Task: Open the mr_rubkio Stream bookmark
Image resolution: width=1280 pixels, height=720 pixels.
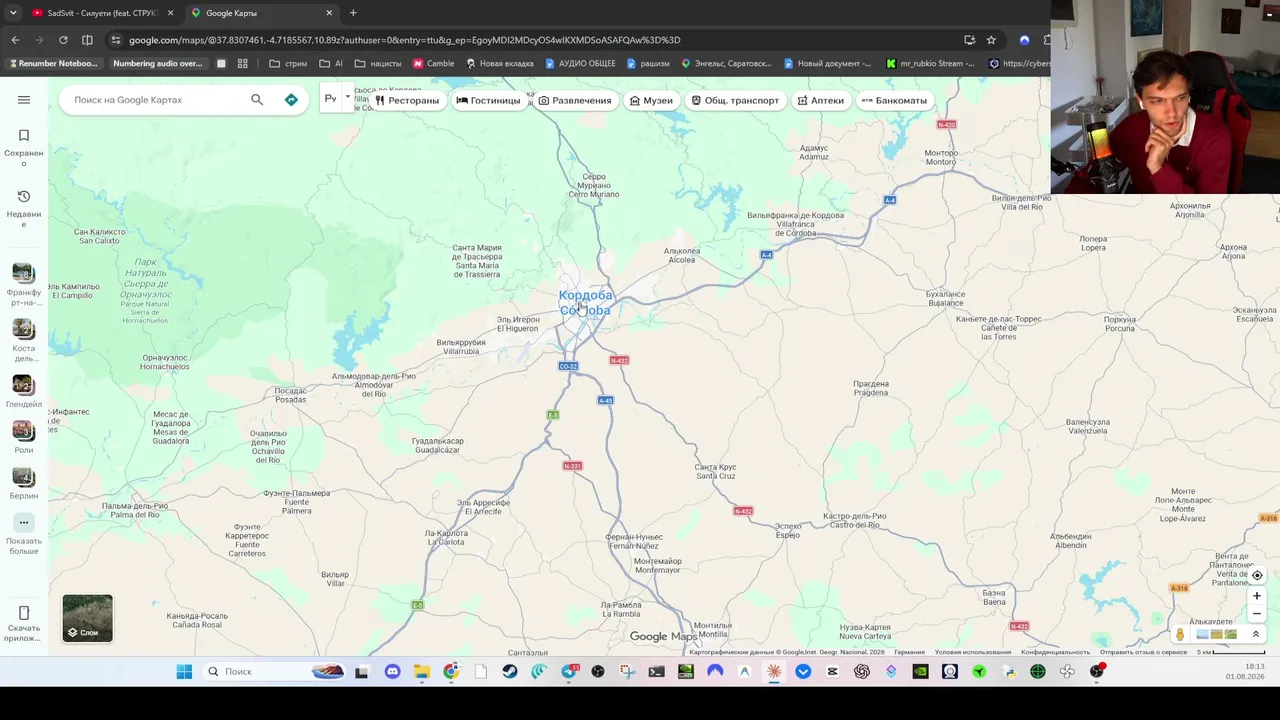Action: coord(931,63)
